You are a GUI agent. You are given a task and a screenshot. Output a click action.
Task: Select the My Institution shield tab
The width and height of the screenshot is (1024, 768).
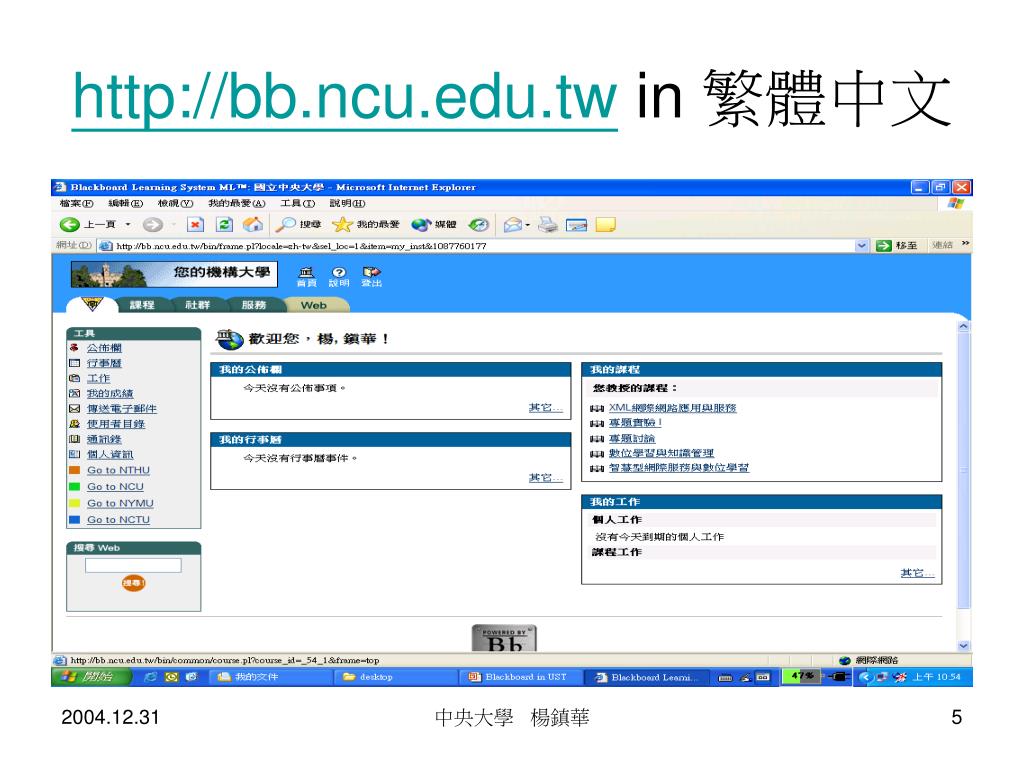(92, 304)
